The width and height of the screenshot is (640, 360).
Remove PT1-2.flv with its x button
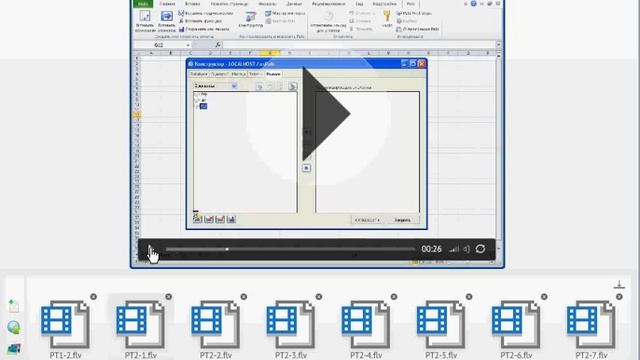[93, 297]
